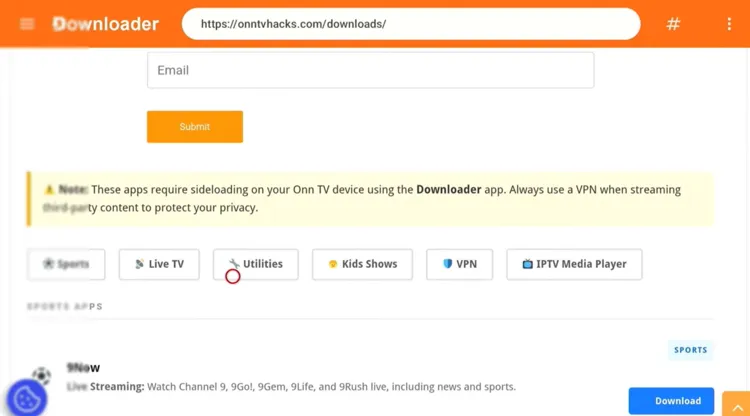The width and height of the screenshot is (750, 416).
Task: Click the soccer ball icon beside 9Now
Action: coord(42,376)
